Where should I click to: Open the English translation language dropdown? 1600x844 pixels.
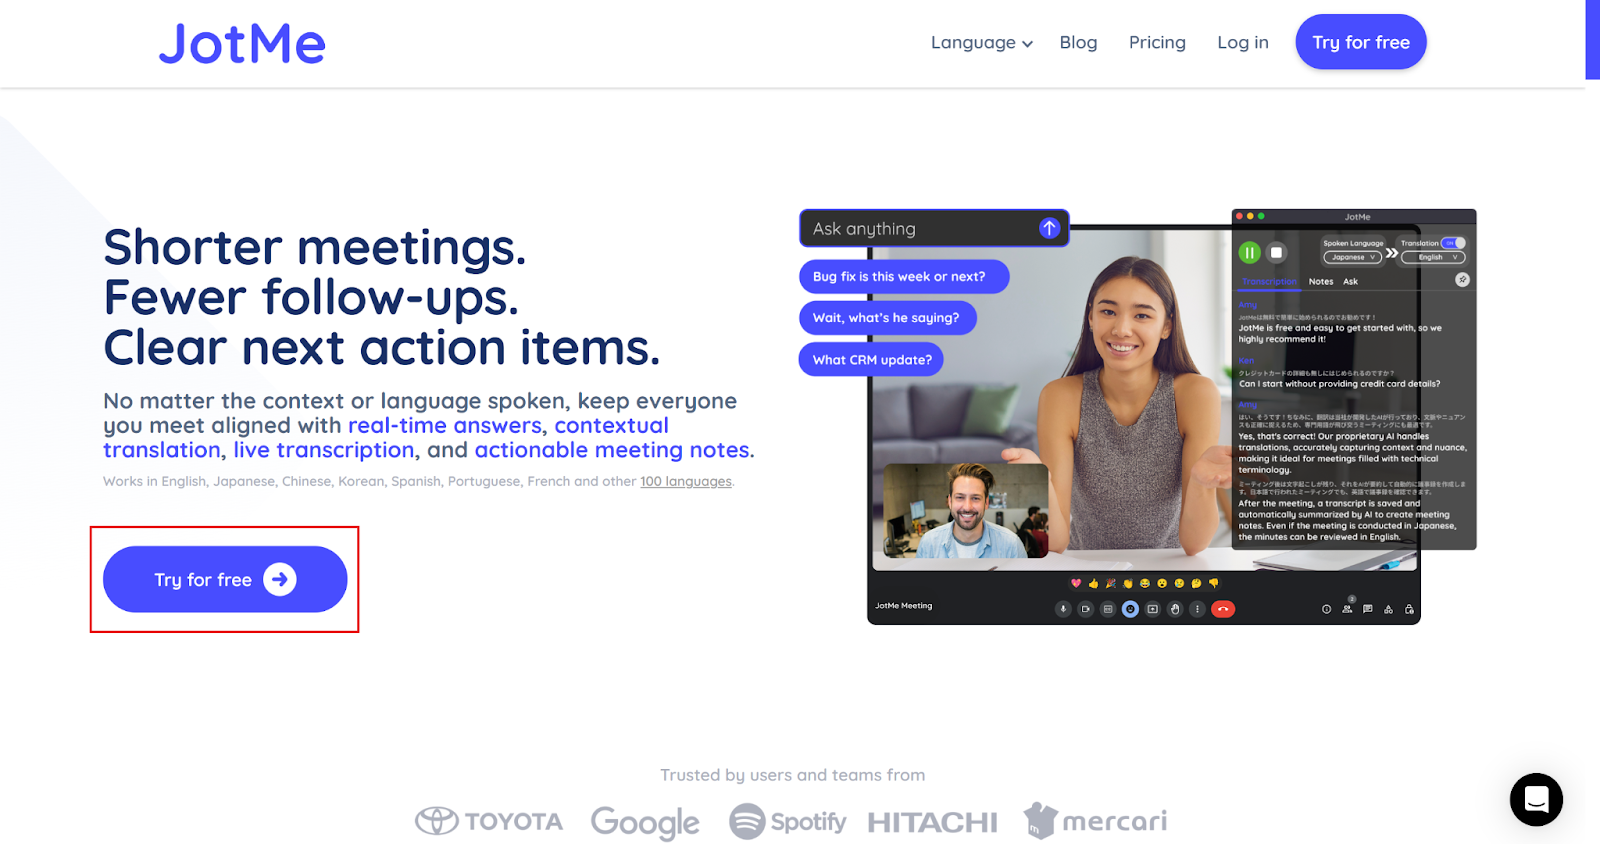click(x=1433, y=257)
